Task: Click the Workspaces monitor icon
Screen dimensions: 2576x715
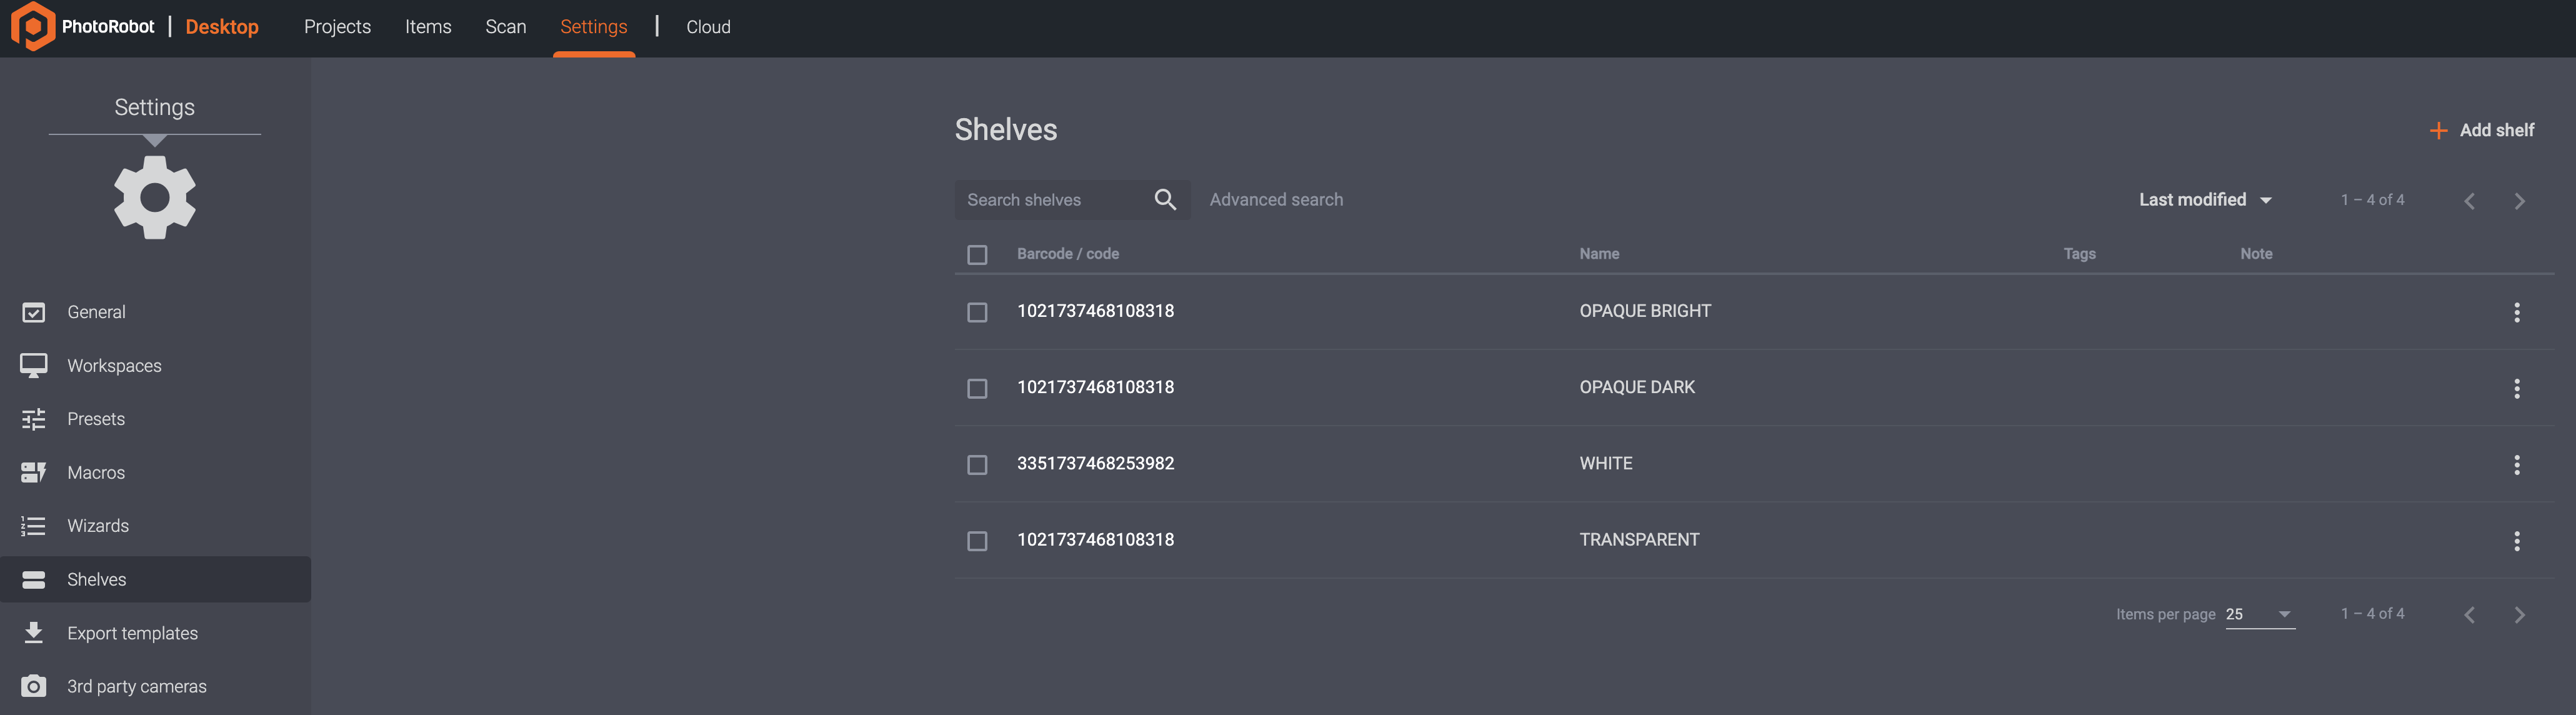Action: coord(33,366)
